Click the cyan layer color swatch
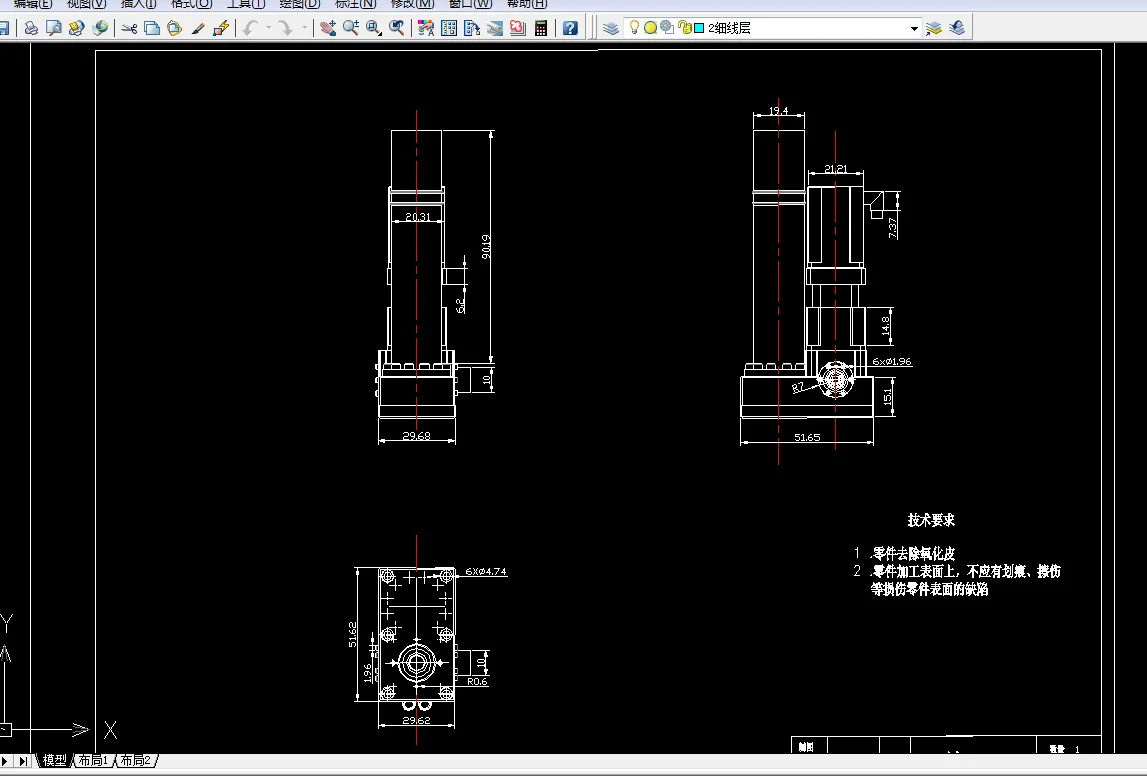The image size is (1147, 776). tap(699, 28)
